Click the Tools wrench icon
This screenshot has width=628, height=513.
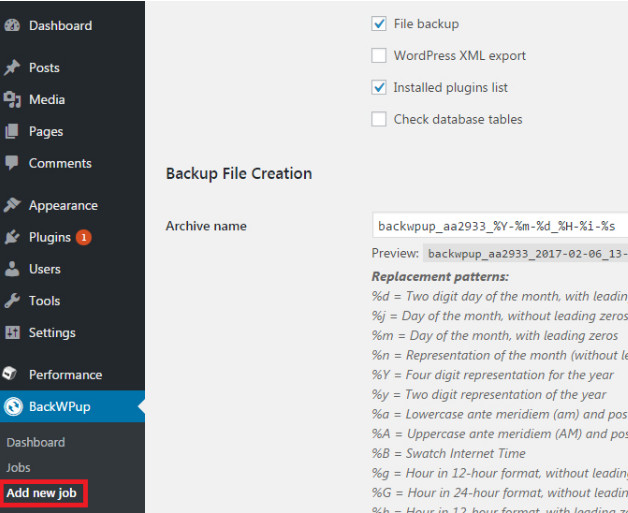coord(12,301)
